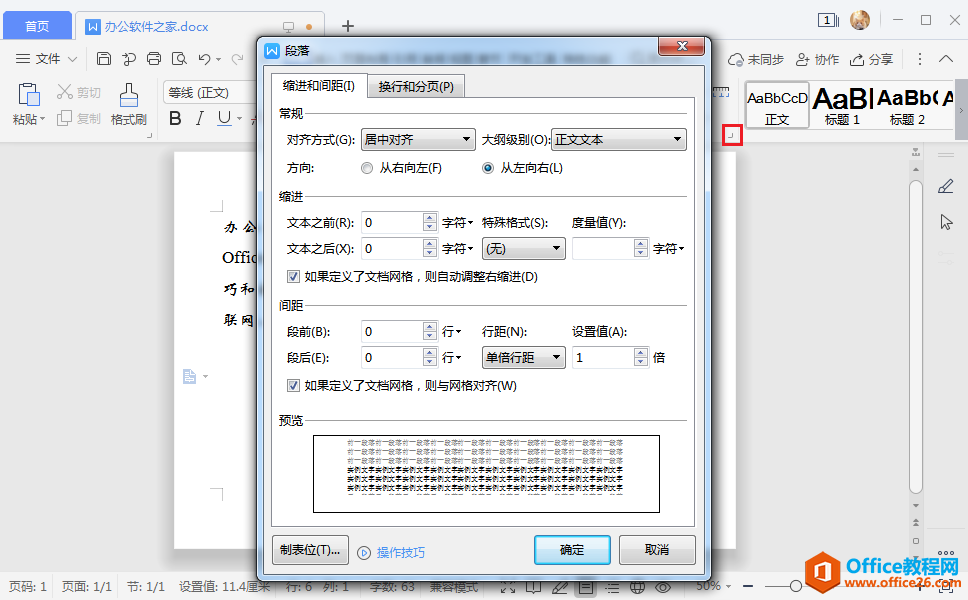Open the 操作技巧 tips link

392,552
